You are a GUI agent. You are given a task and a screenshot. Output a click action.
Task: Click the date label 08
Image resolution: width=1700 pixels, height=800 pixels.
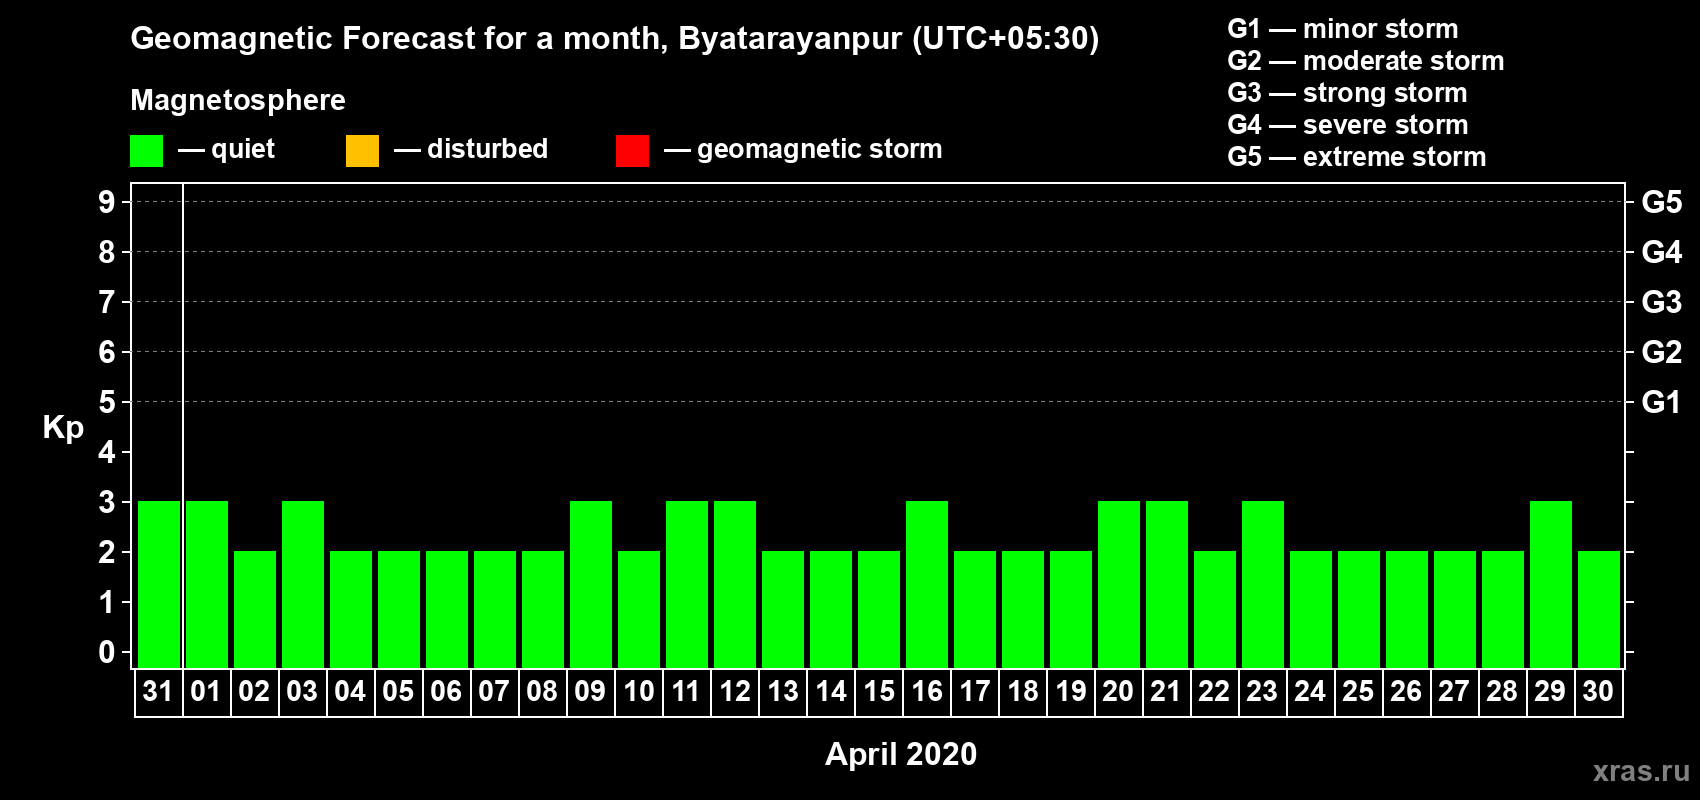pyautogui.click(x=542, y=691)
